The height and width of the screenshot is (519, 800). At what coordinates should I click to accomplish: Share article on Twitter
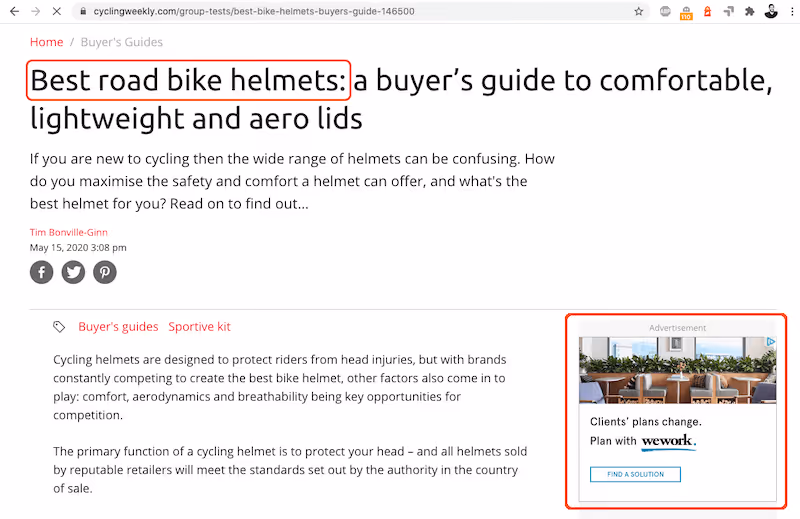(73, 272)
